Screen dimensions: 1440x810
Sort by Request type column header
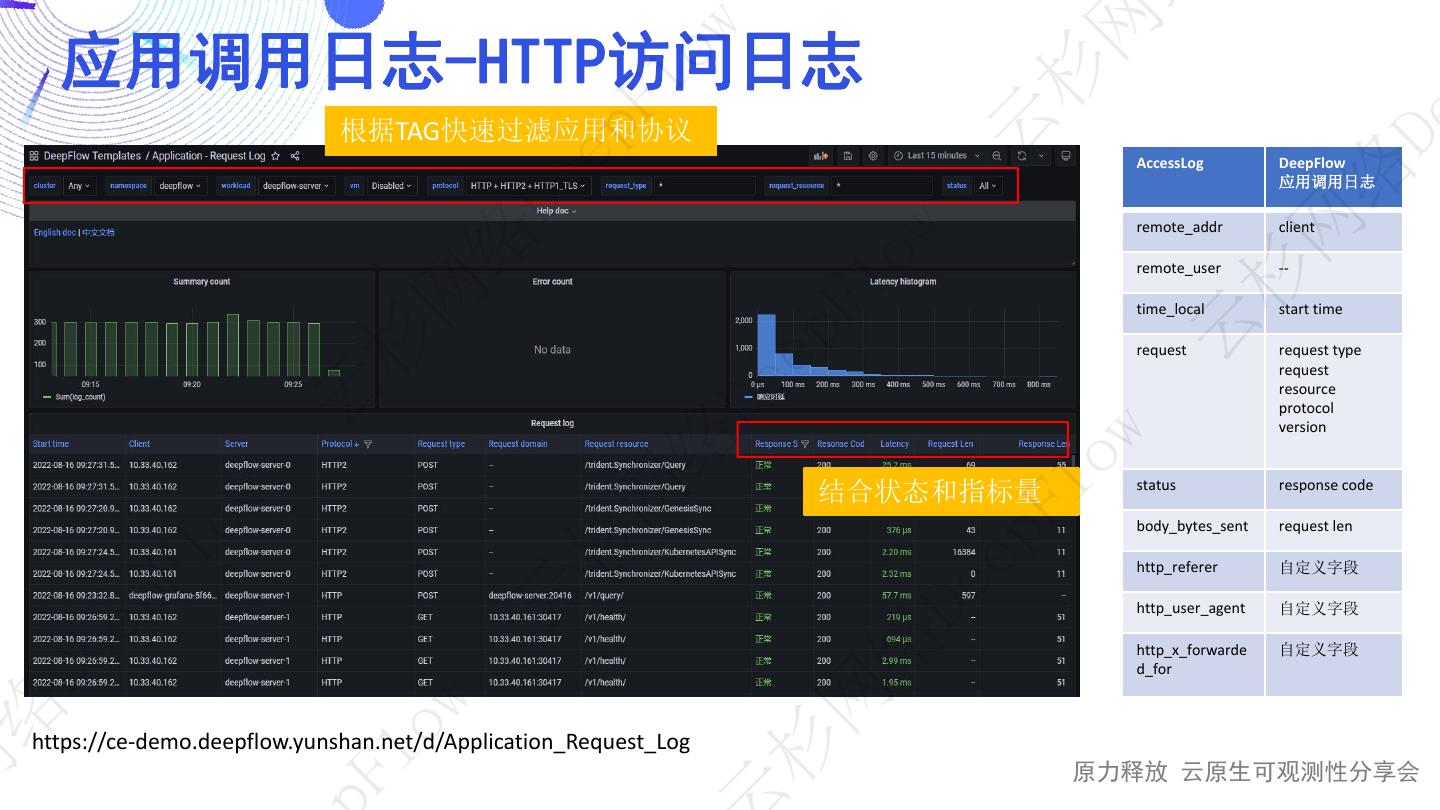(441, 444)
